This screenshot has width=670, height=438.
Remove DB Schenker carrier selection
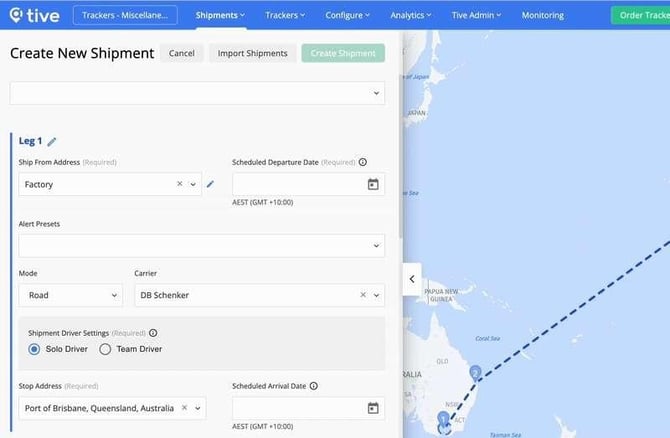[363, 295]
